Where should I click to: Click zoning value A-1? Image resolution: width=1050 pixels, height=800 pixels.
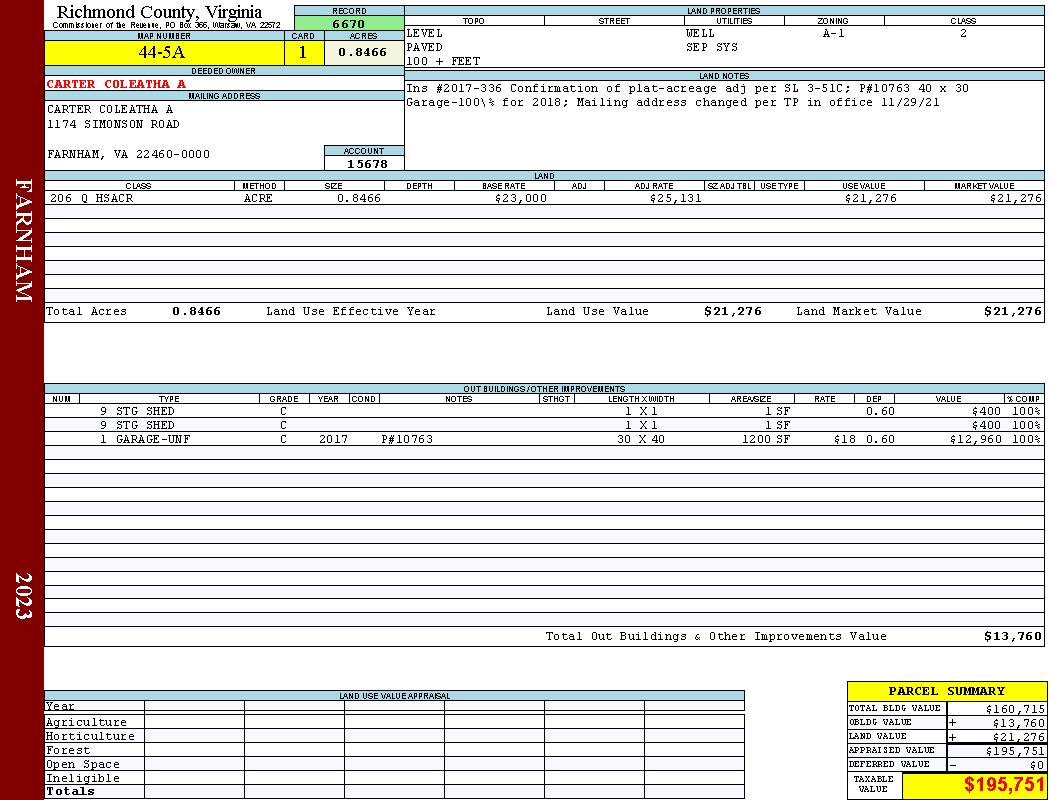pyautogui.click(x=834, y=33)
